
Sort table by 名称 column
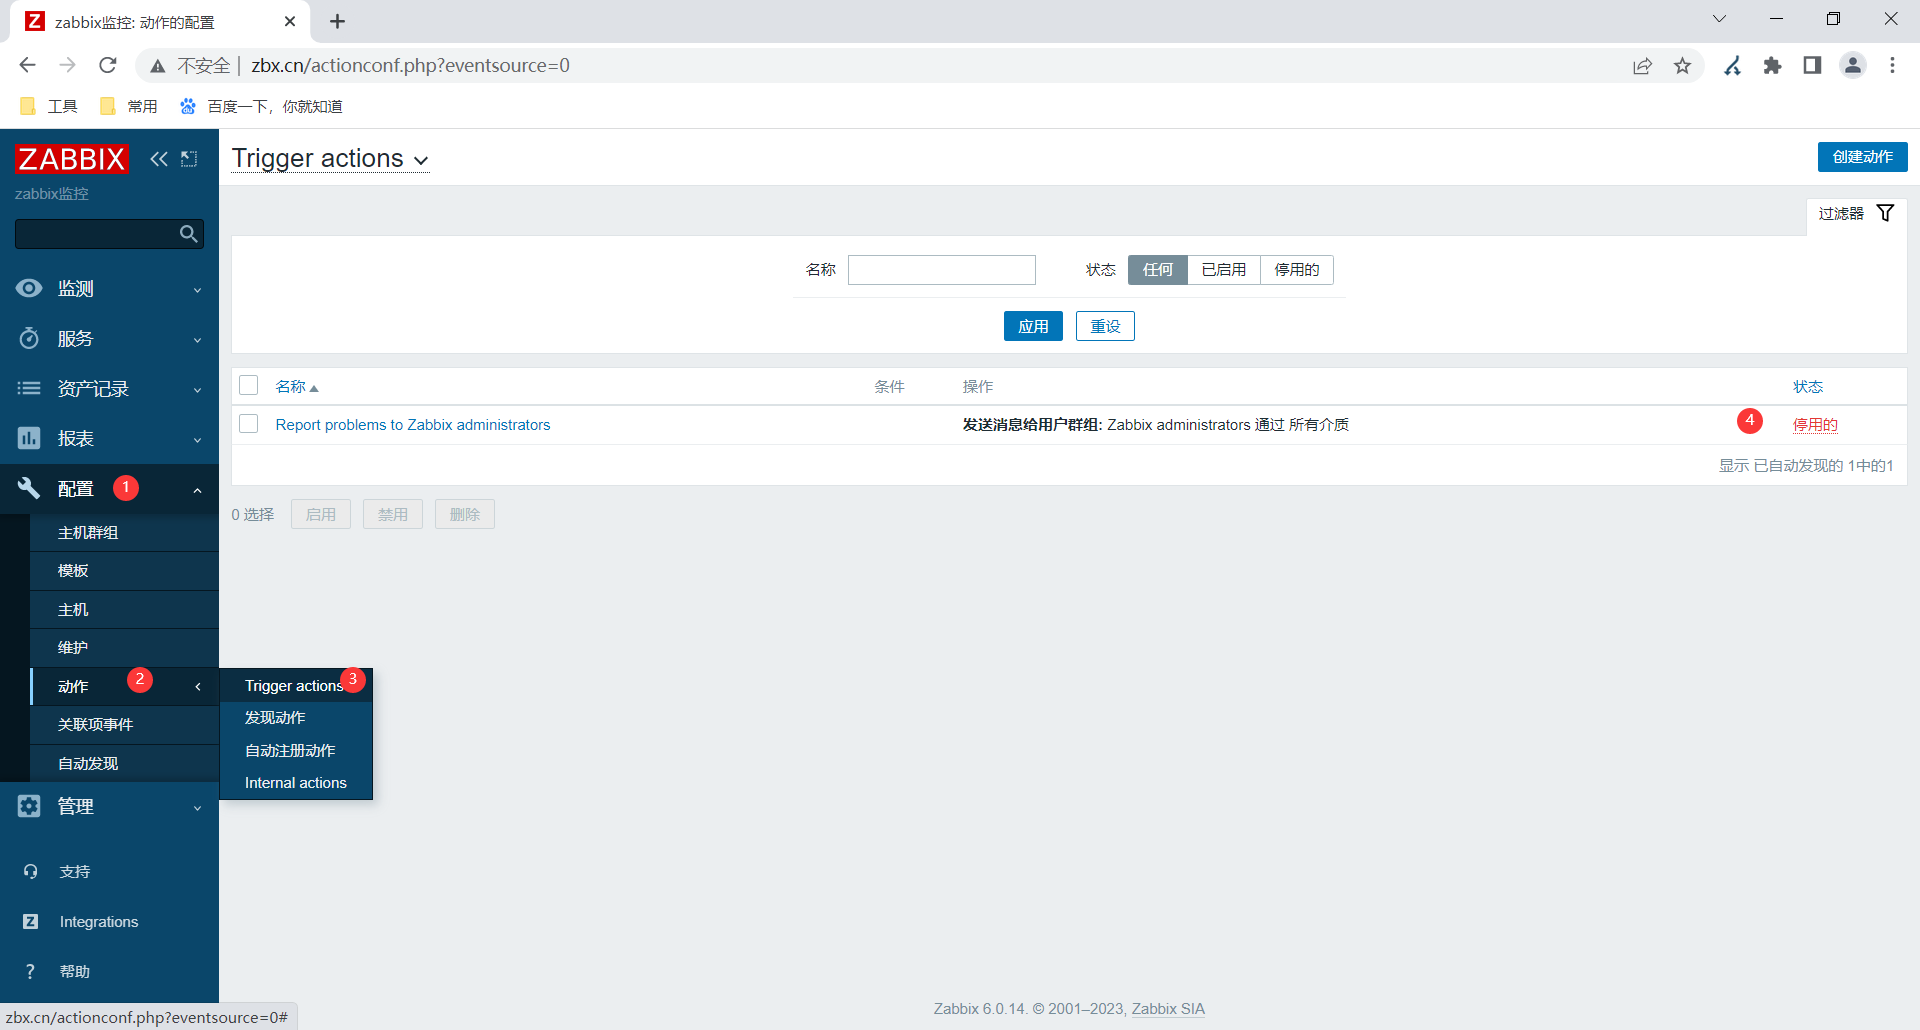point(297,387)
